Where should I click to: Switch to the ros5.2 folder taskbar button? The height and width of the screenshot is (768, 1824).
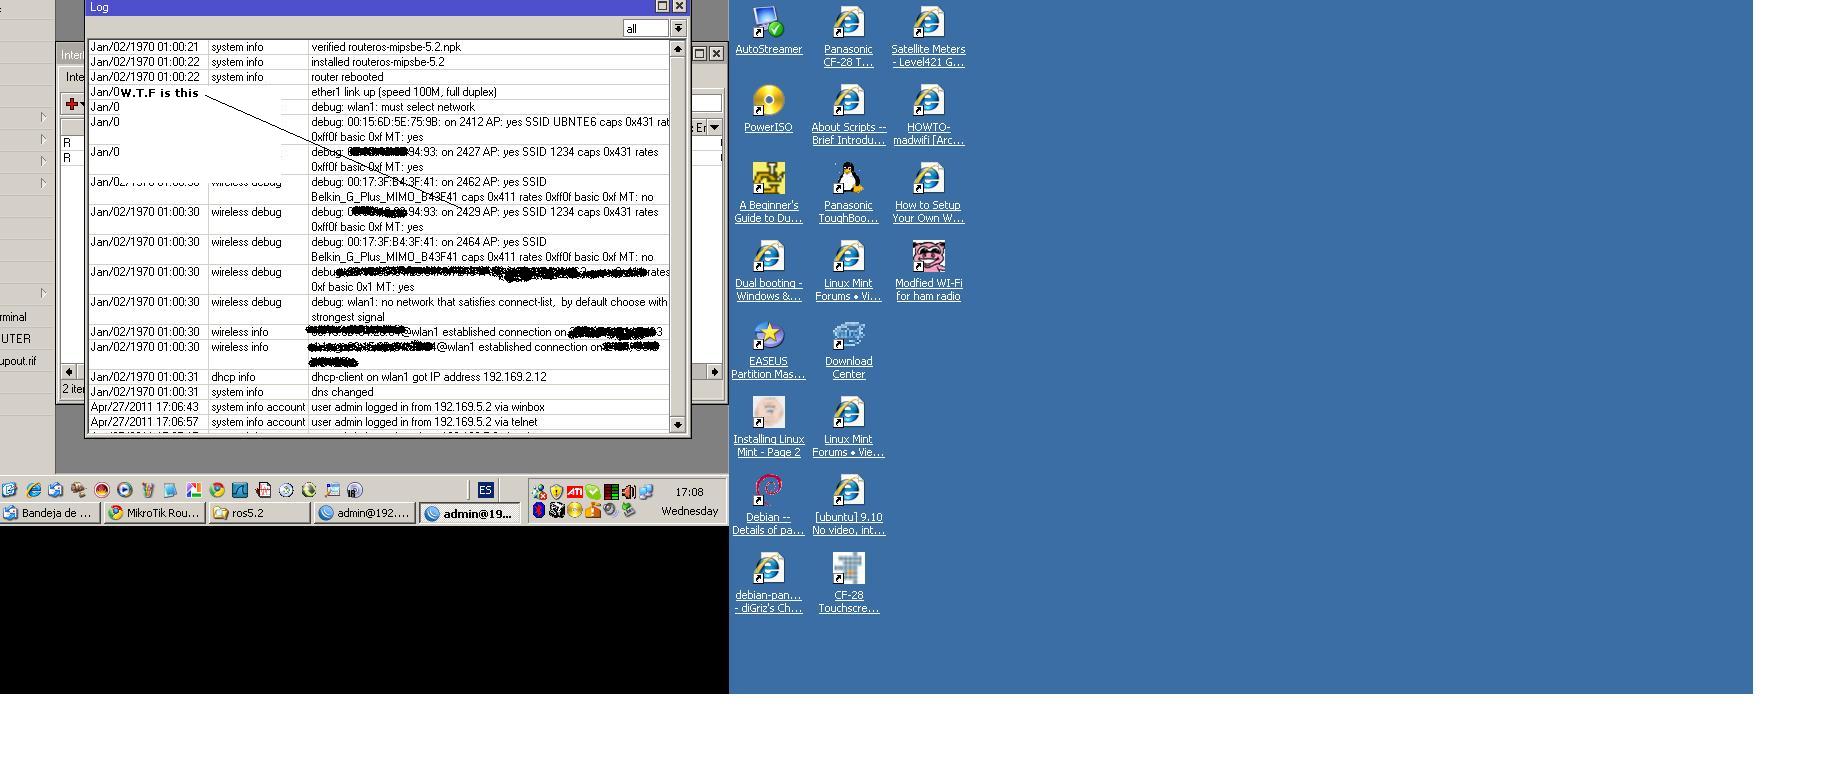(x=260, y=513)
